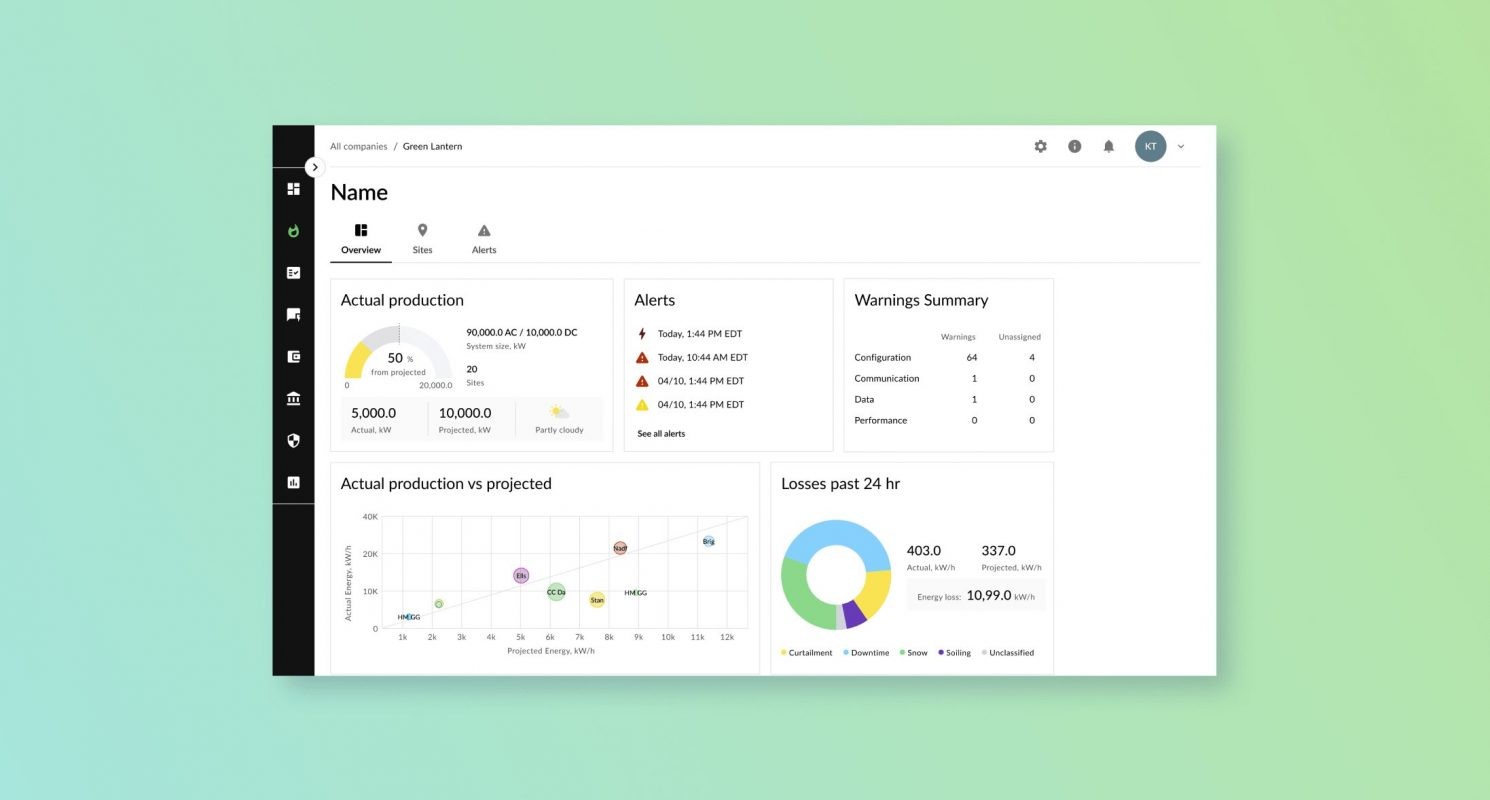Click the 90,000.0 AC / 10,000.0 DC system size

(521, 332)
